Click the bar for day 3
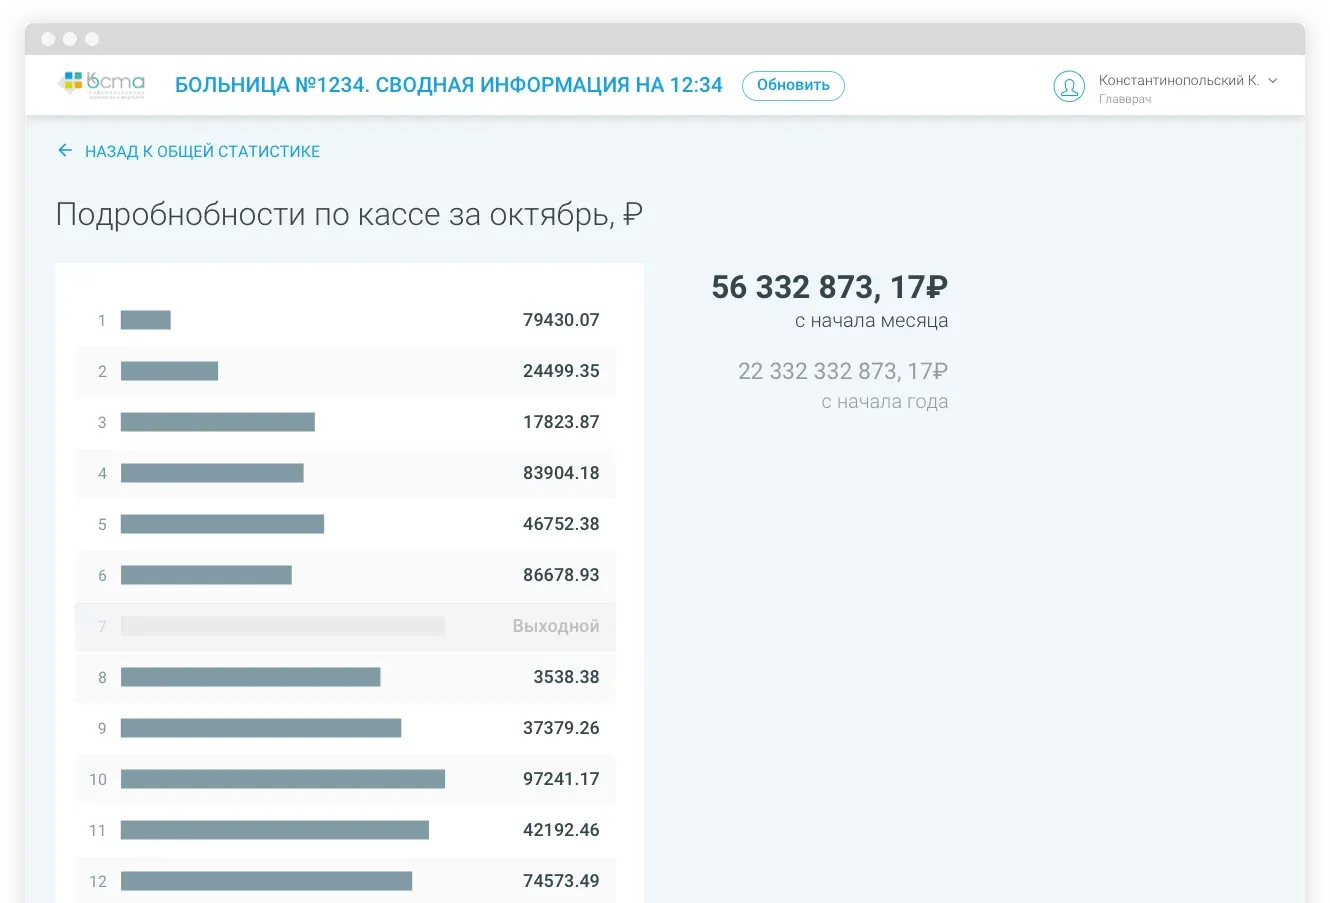This screenshot has width=1330, height=903. click(x=218, y=422)
